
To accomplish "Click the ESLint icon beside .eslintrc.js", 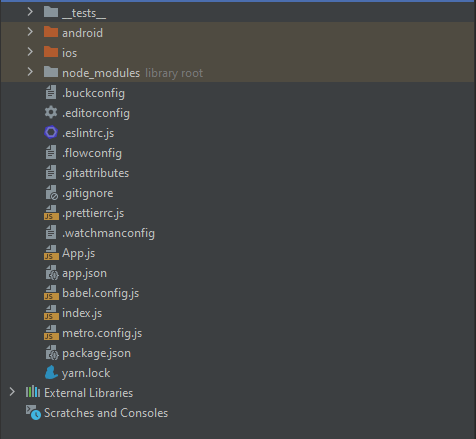I will (x=51, y=132).
